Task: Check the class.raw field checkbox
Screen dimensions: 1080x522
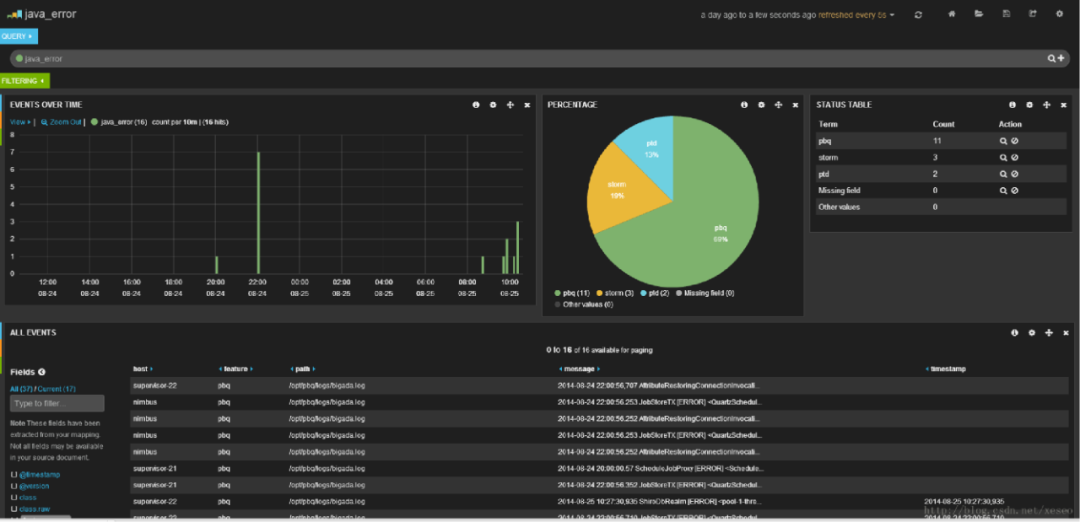Action: [13, 509]
